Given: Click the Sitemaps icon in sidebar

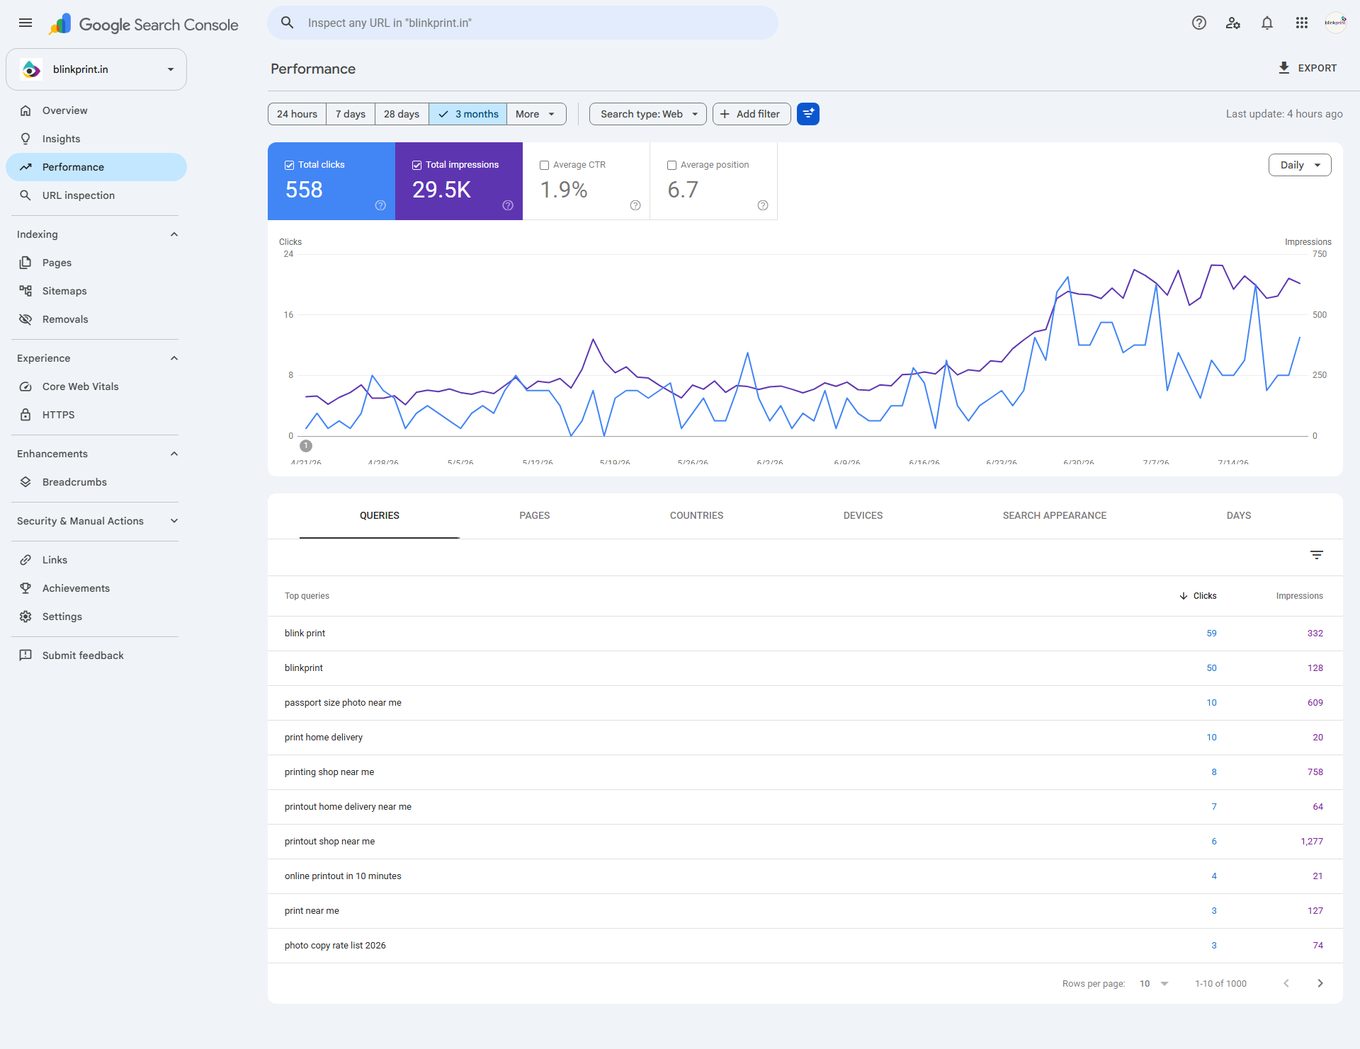Looking at the screenshot, I should [26, 291].
